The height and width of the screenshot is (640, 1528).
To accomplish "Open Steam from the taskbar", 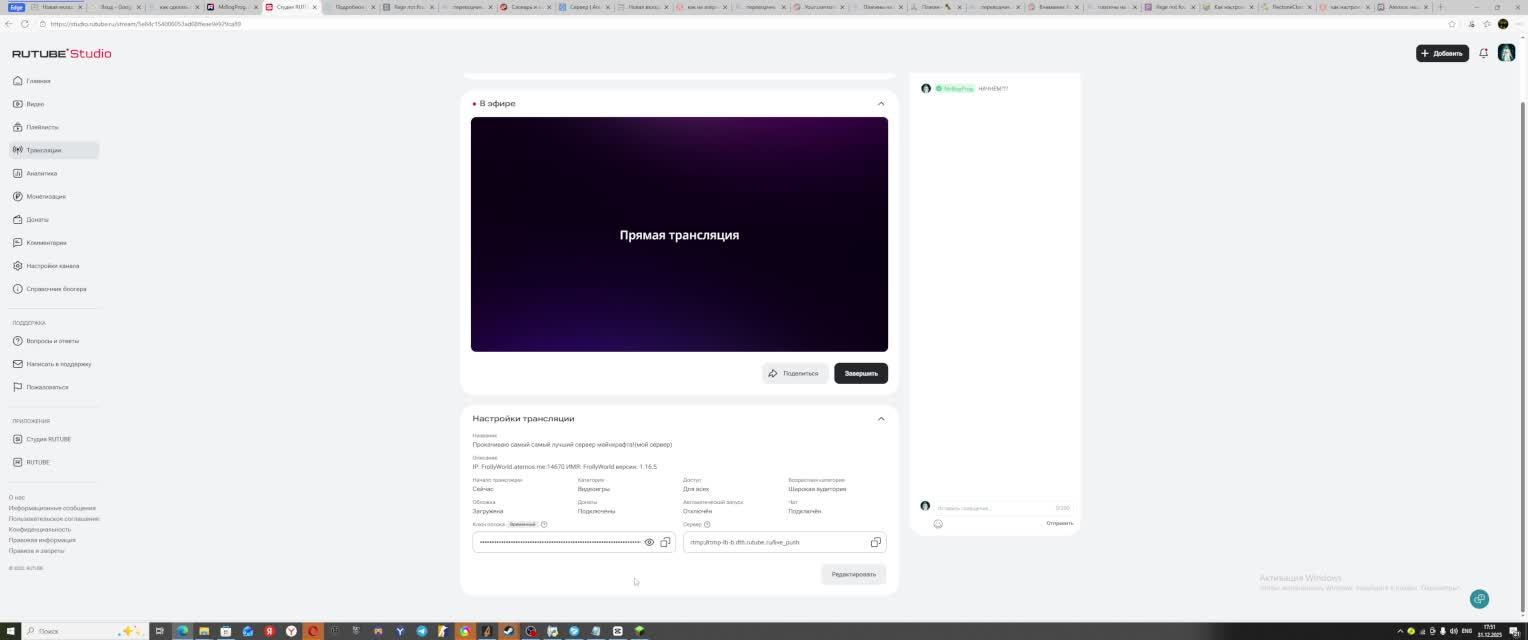I will pos(509,631).
